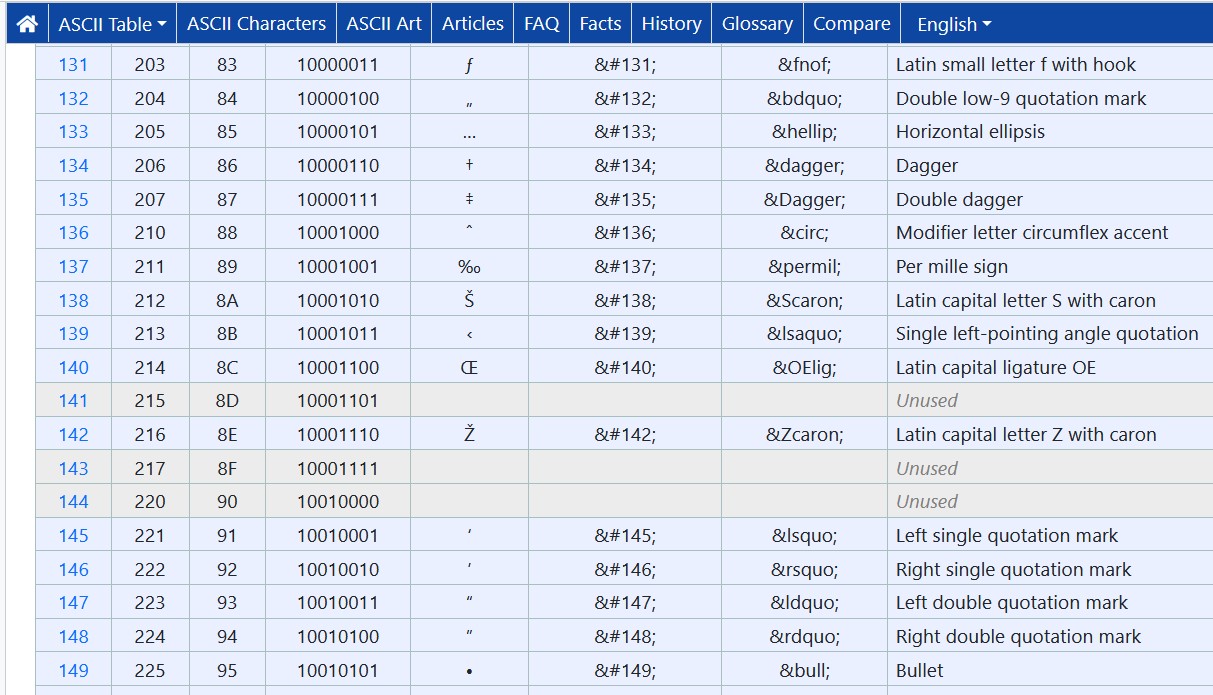Viewport: 1213px width, 695px height.
Task: Expand the ASCII Table dropdown menu
Action: pyautogui.click(x=112, y=24)
